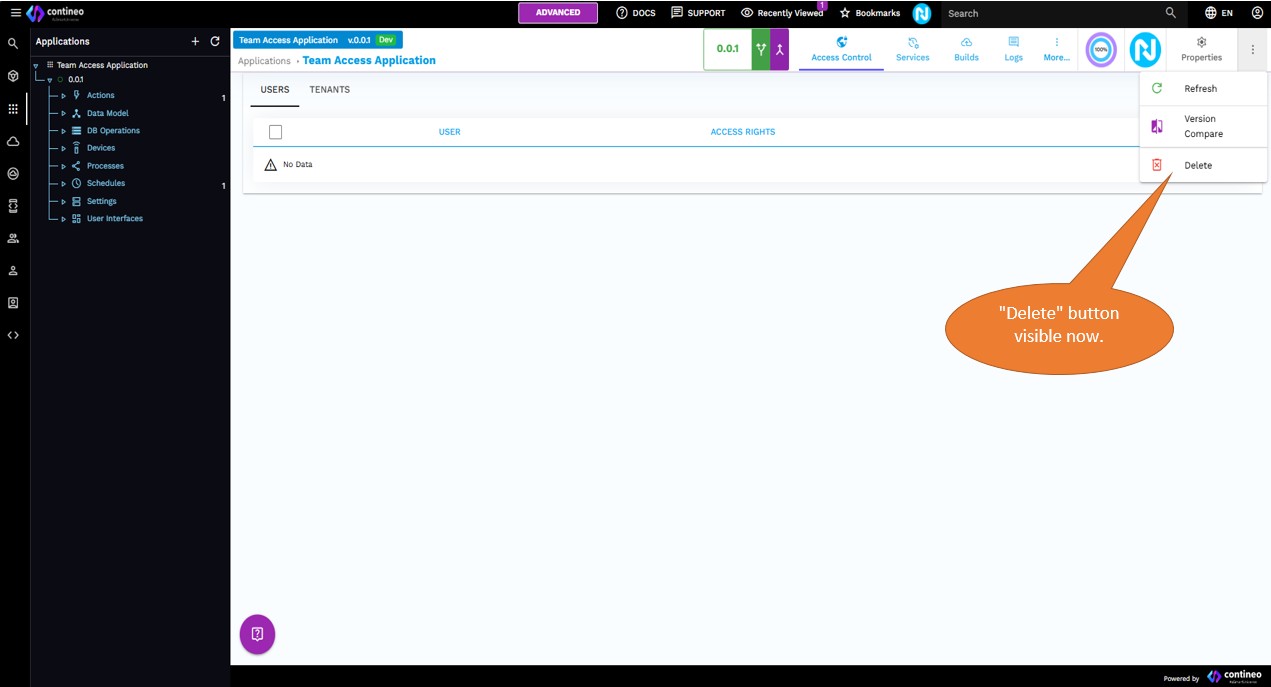Open the Builds cloud icon

966,49
